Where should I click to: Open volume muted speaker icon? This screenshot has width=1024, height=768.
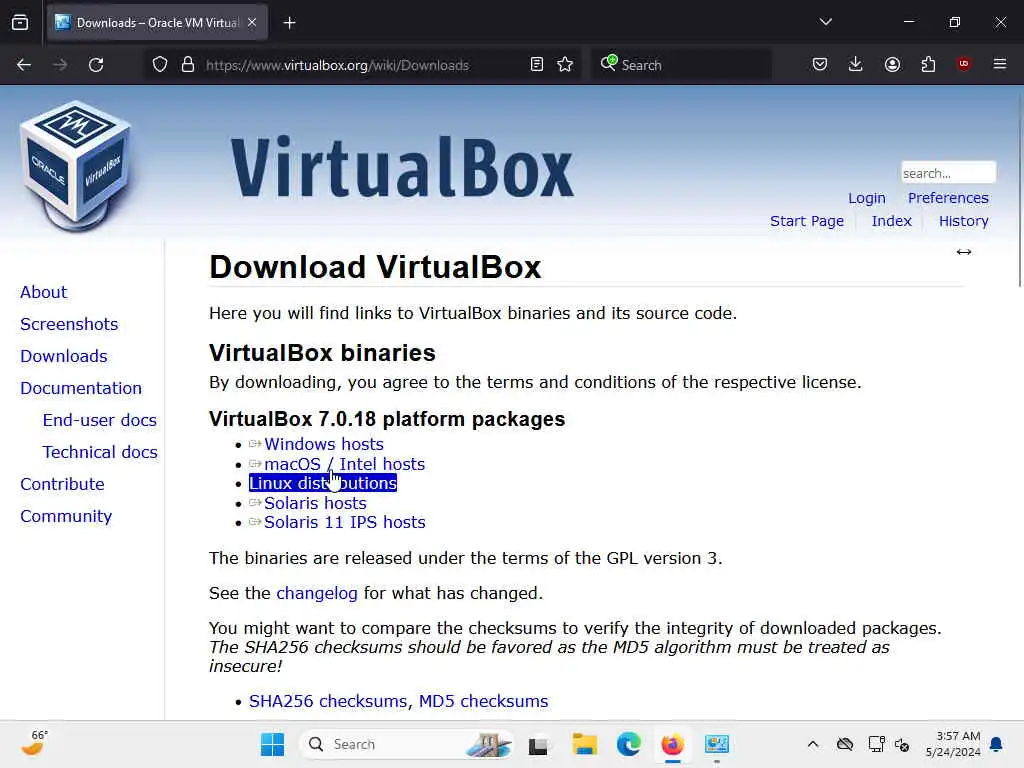click(902, 744)
